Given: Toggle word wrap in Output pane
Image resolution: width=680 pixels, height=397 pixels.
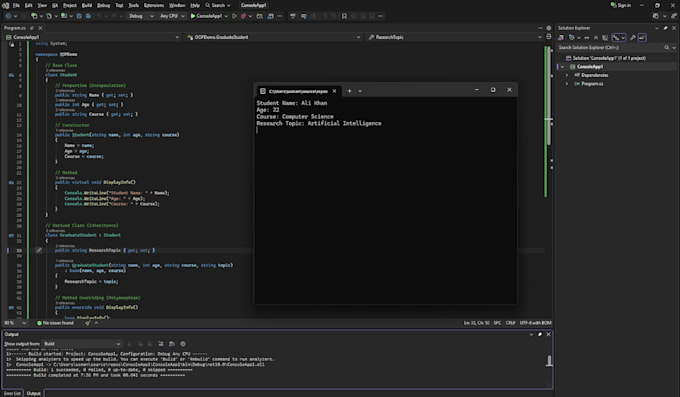Looking at the screenshot, I should click(x=172, y=344).
